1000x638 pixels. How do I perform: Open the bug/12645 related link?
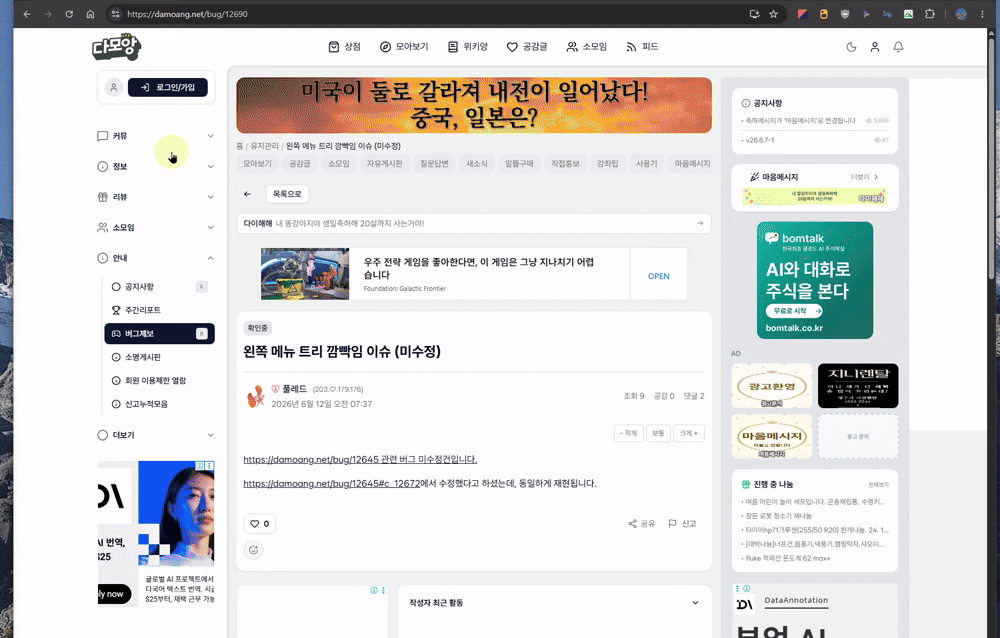360,459
